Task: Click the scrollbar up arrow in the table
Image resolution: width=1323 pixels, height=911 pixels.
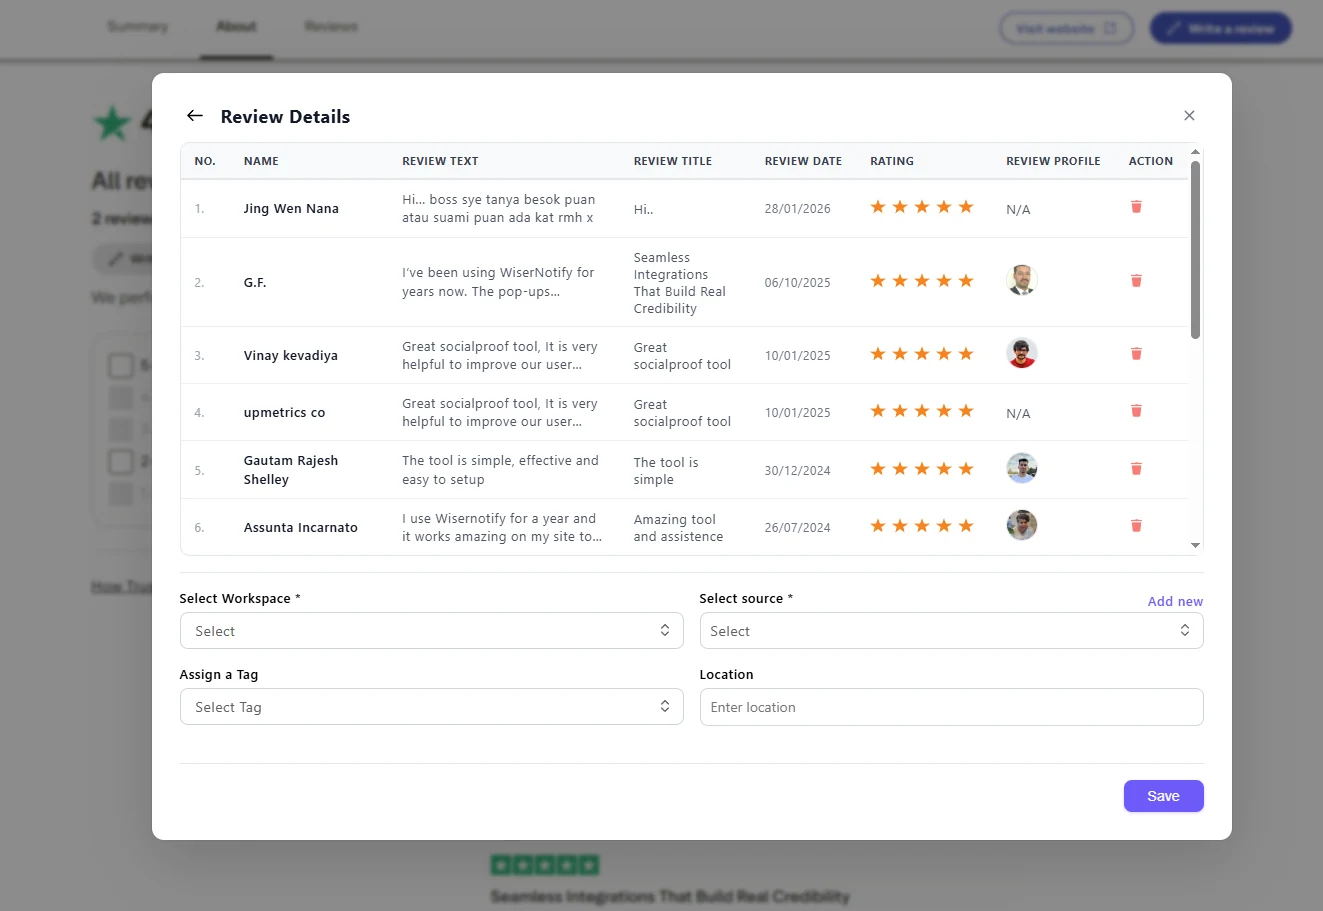Action: click(1195, 151)
